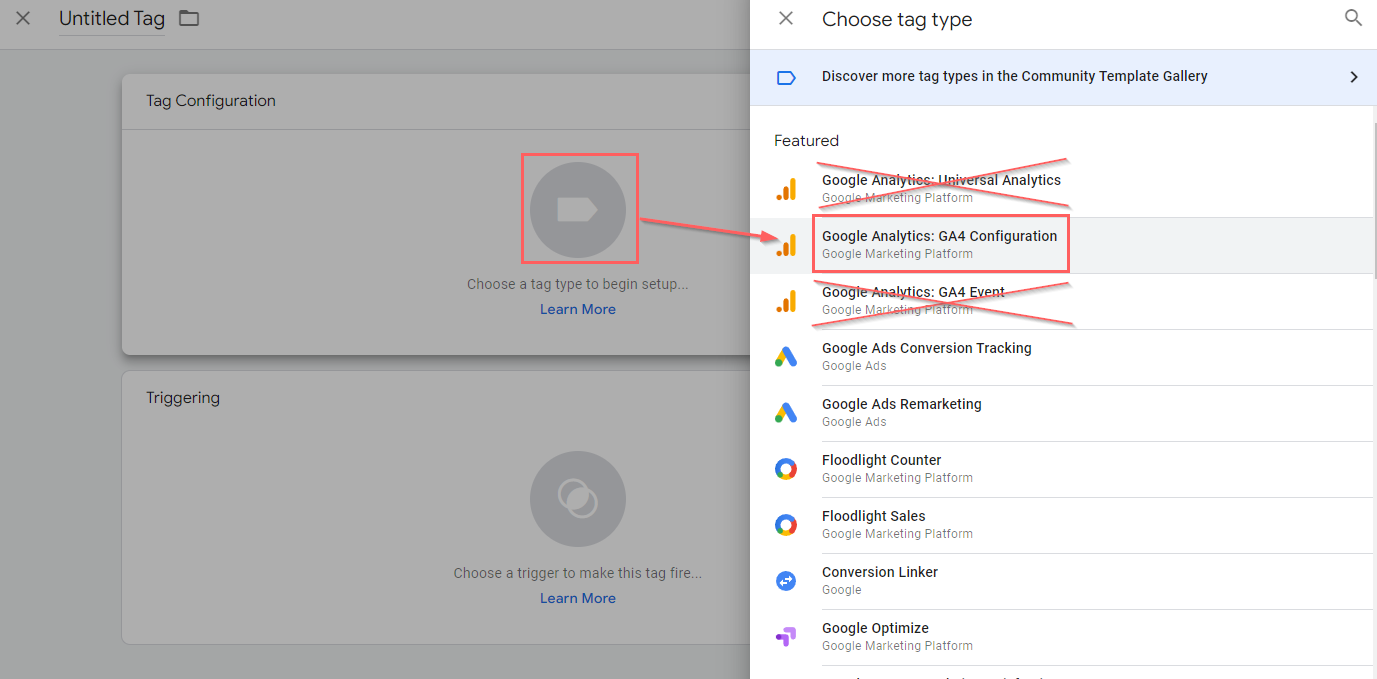Click the Google Ads Remarketing icon
Viewport: 1377px width, 679px height.
[786, 413]
